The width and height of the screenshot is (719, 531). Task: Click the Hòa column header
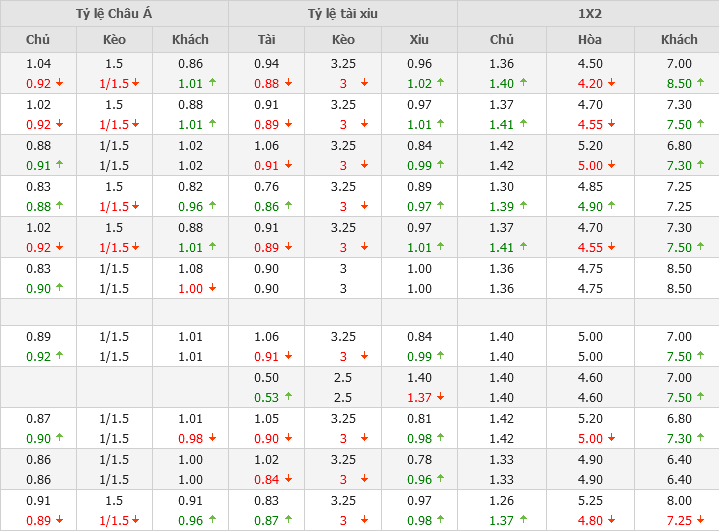point(590,40)
